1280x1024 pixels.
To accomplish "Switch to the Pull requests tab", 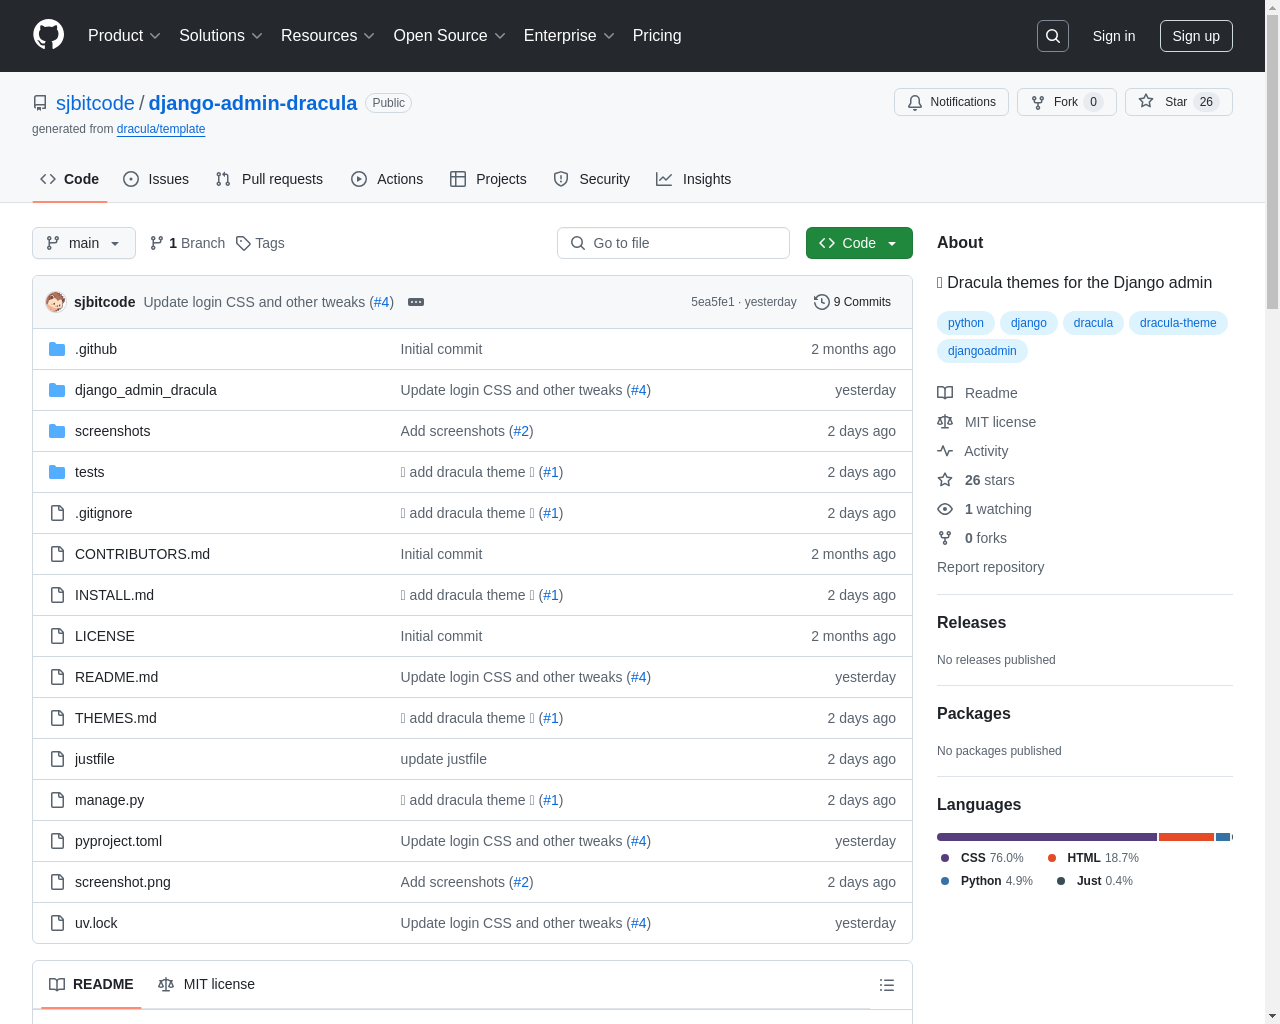I will click(269, 179).
